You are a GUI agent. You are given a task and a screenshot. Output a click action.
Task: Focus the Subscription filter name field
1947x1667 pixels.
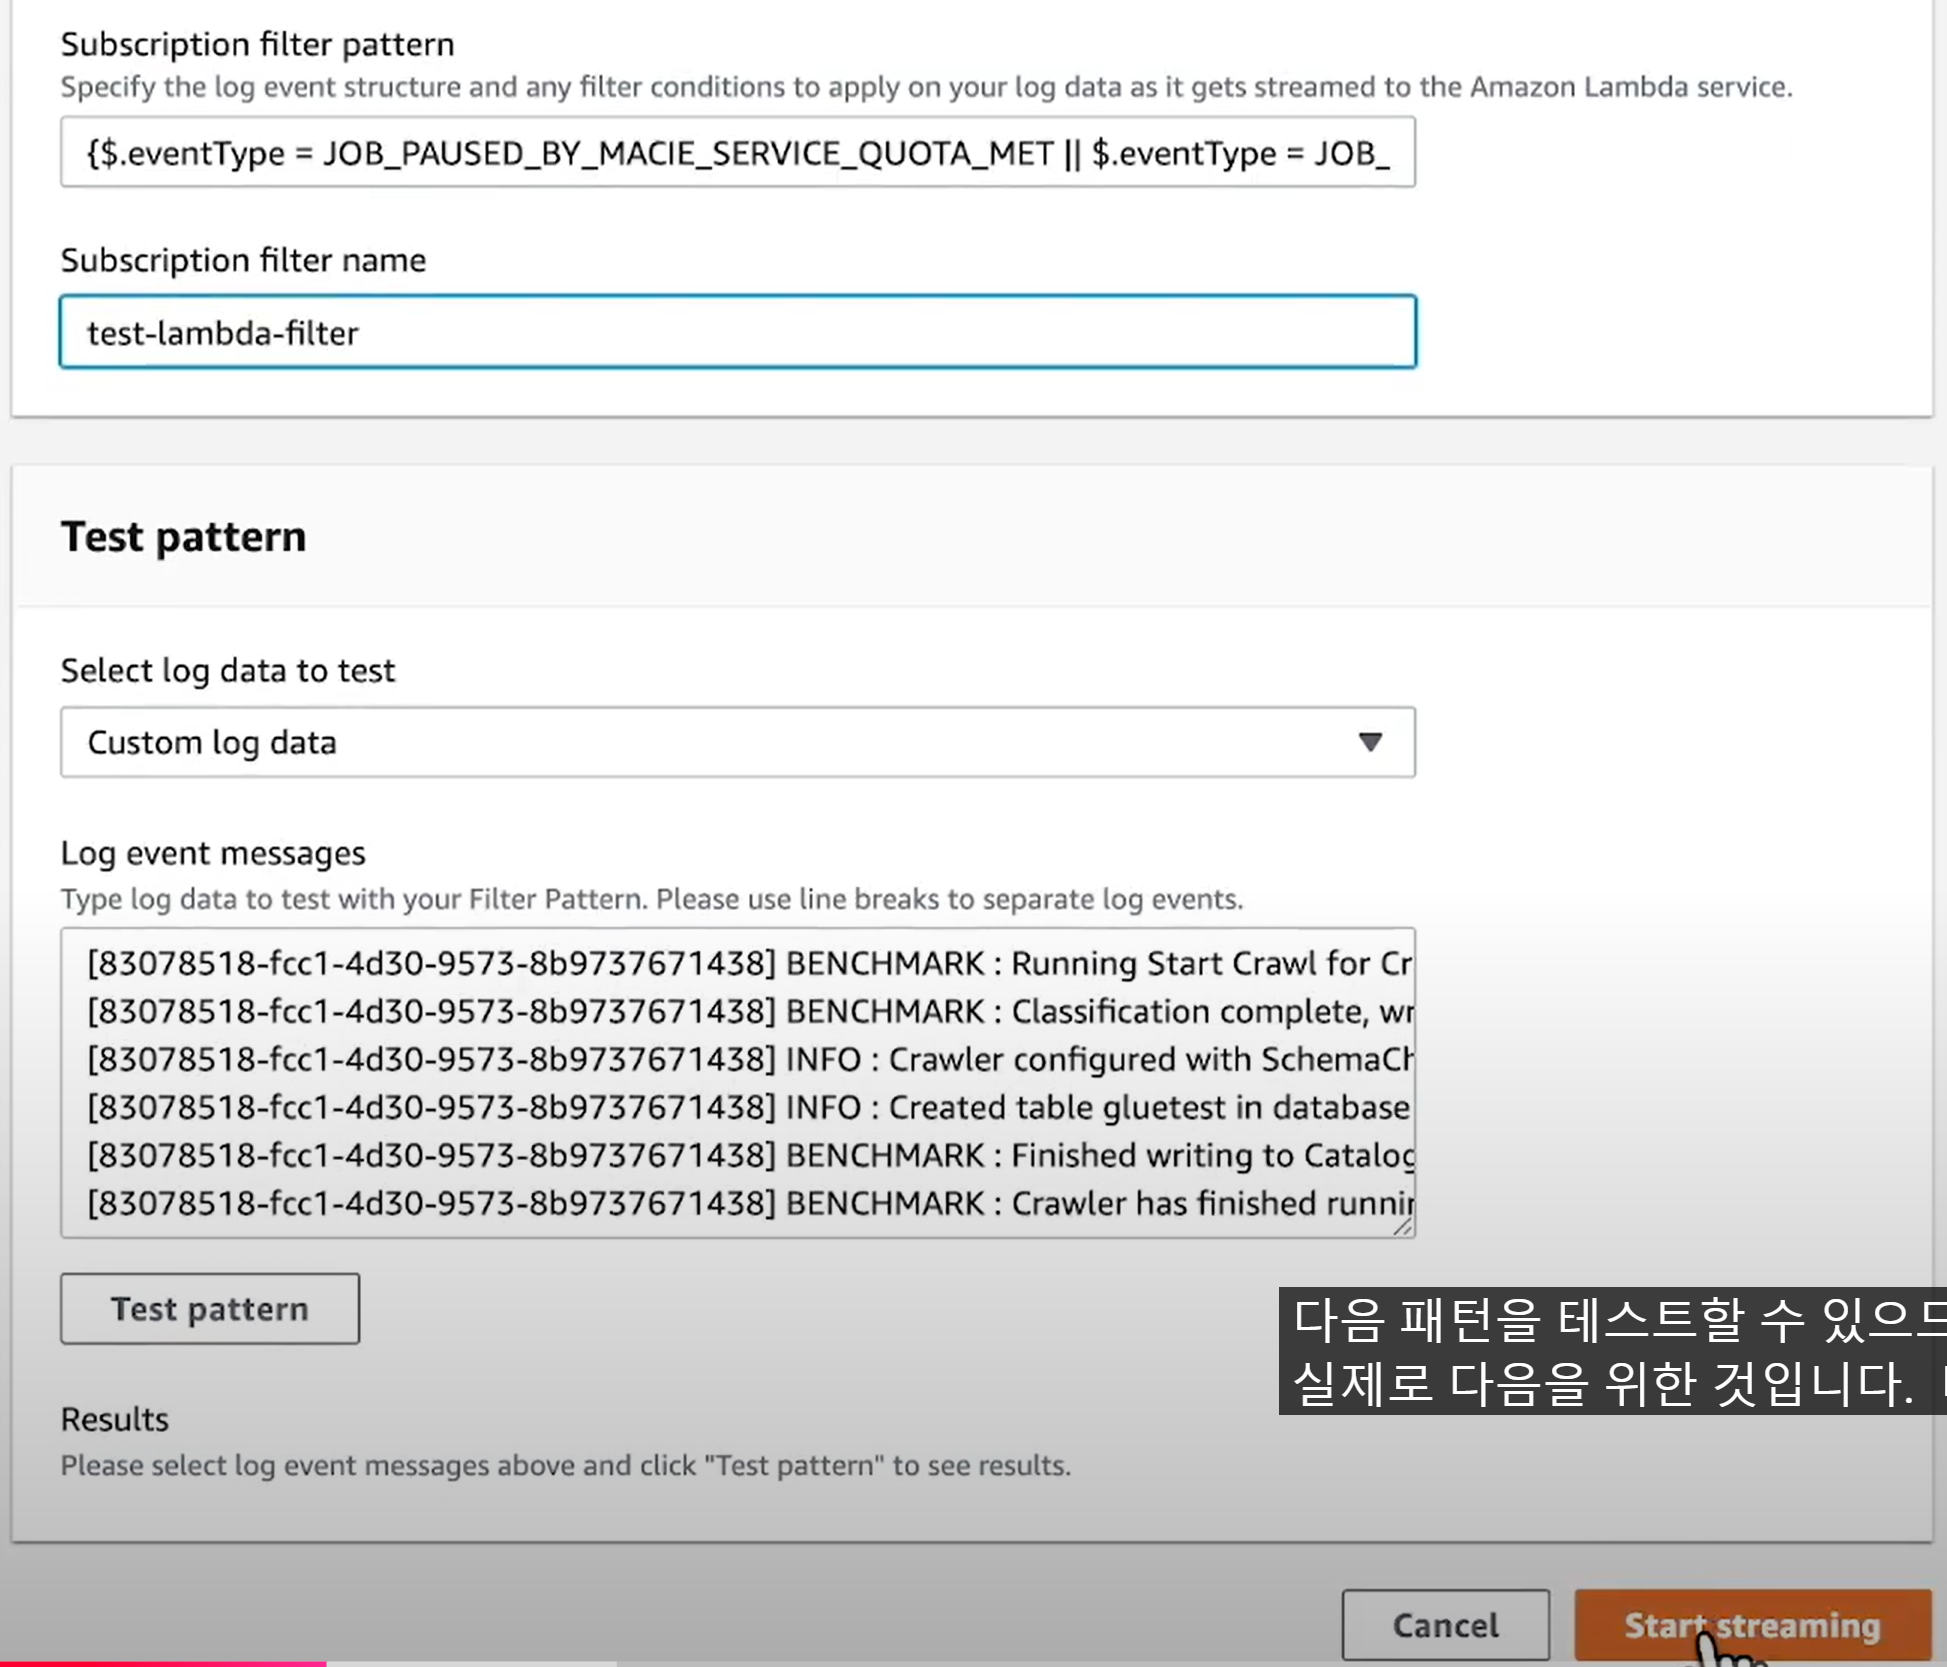737,332
